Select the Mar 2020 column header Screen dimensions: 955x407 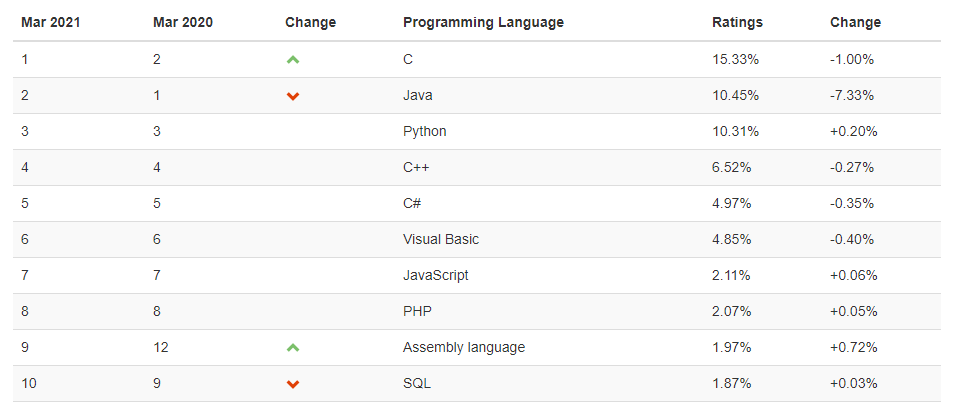click(x=183, y=22)
